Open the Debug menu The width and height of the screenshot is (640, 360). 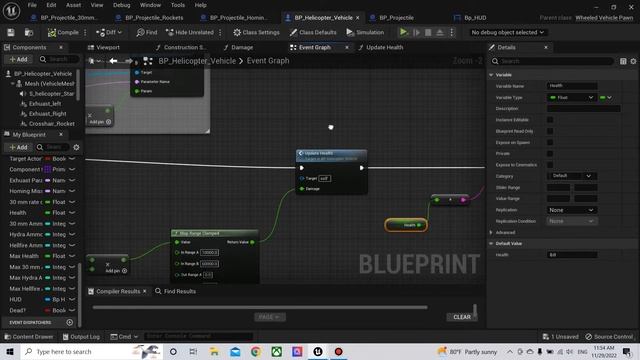tap(122, 5)
